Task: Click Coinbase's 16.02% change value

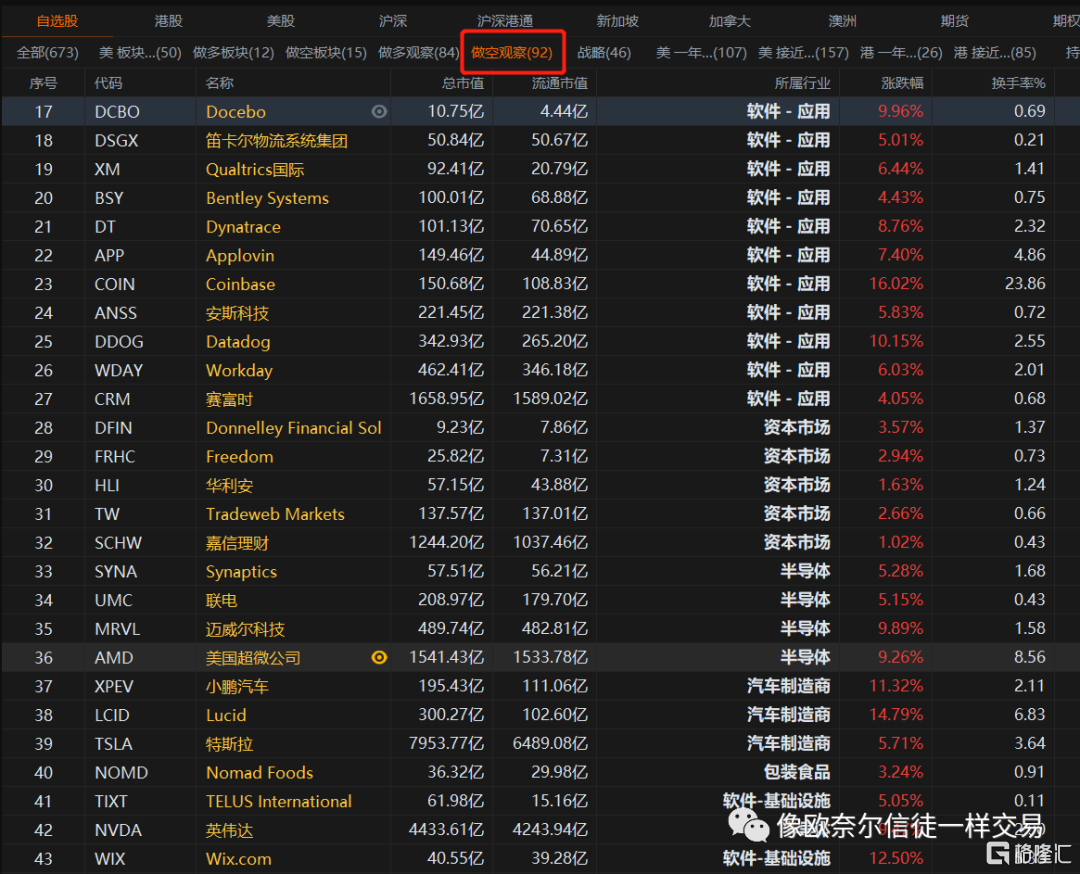Action: click(896, 284)
